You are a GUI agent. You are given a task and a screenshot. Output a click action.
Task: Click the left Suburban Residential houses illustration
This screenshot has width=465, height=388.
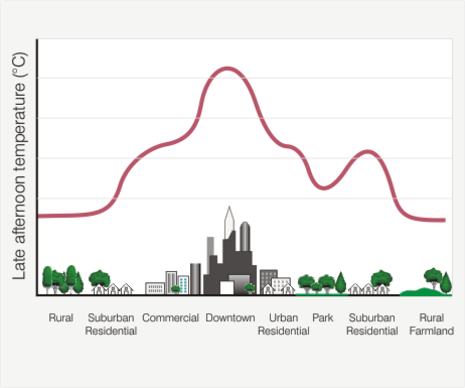(111, 282)
